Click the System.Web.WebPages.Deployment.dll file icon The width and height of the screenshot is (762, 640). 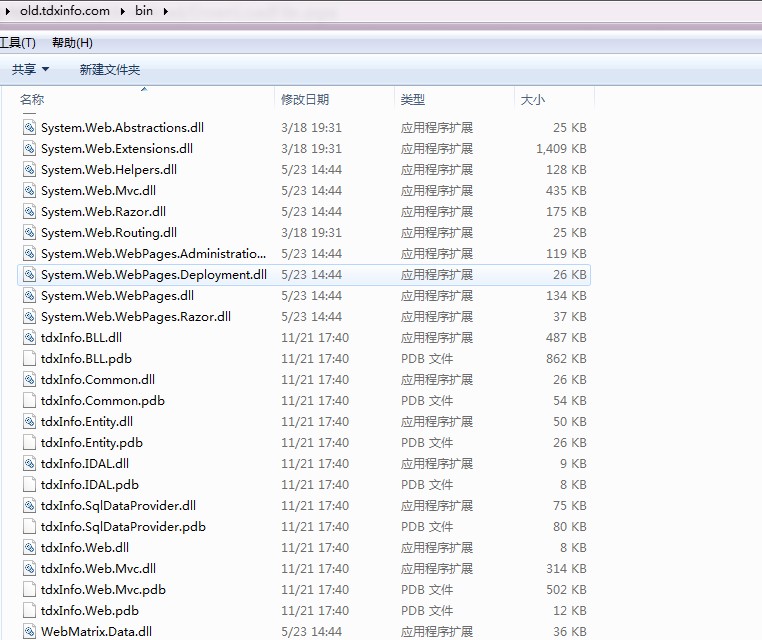[30, 275]
